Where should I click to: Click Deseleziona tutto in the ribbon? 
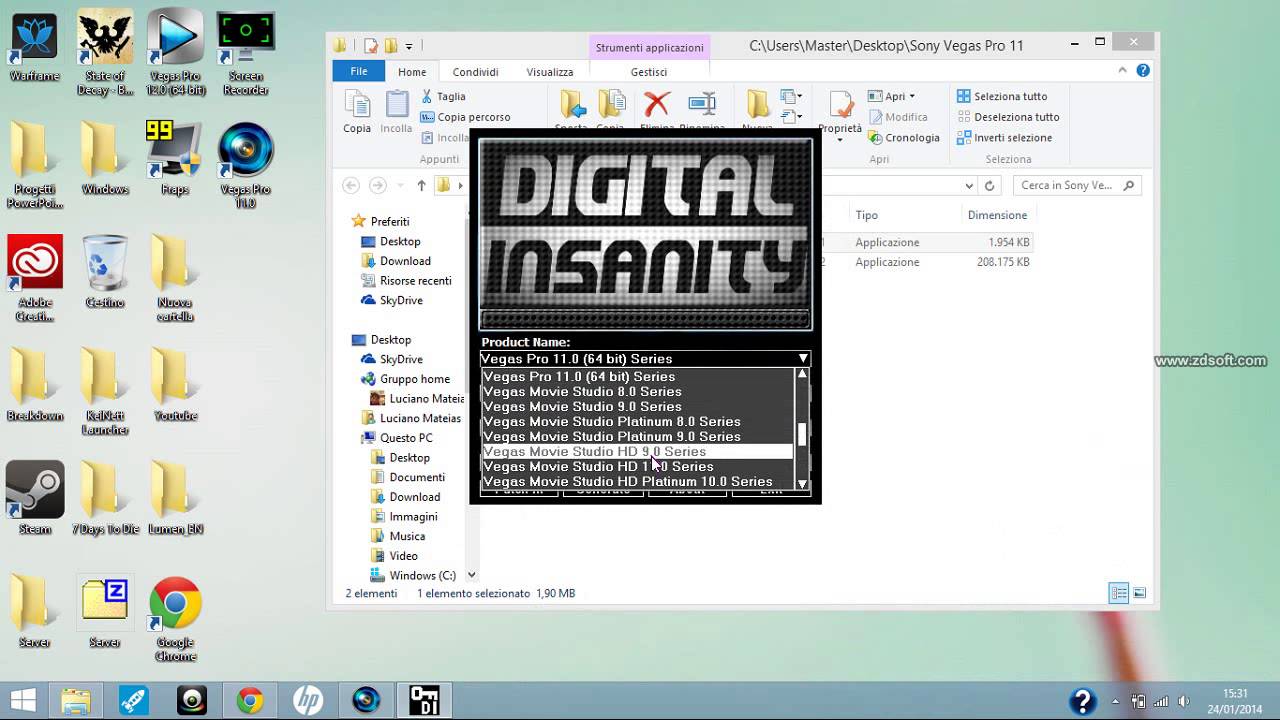coord(1008,117)
